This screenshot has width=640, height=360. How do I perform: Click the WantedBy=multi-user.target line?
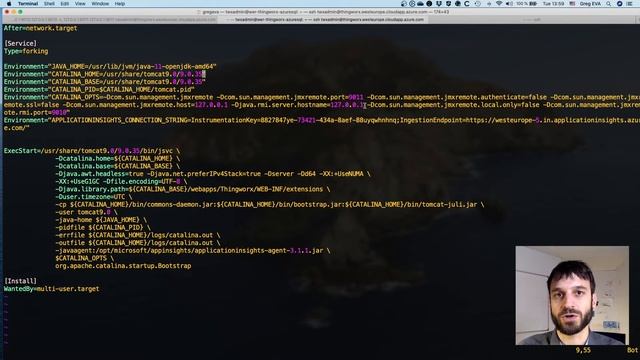[51, 289]
